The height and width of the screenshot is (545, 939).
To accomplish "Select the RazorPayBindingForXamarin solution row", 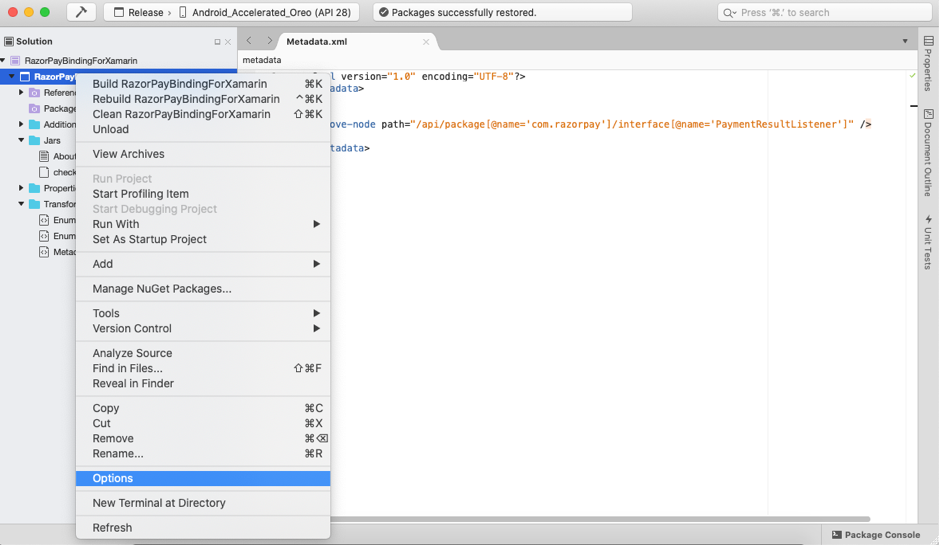I will coord(119,60).
